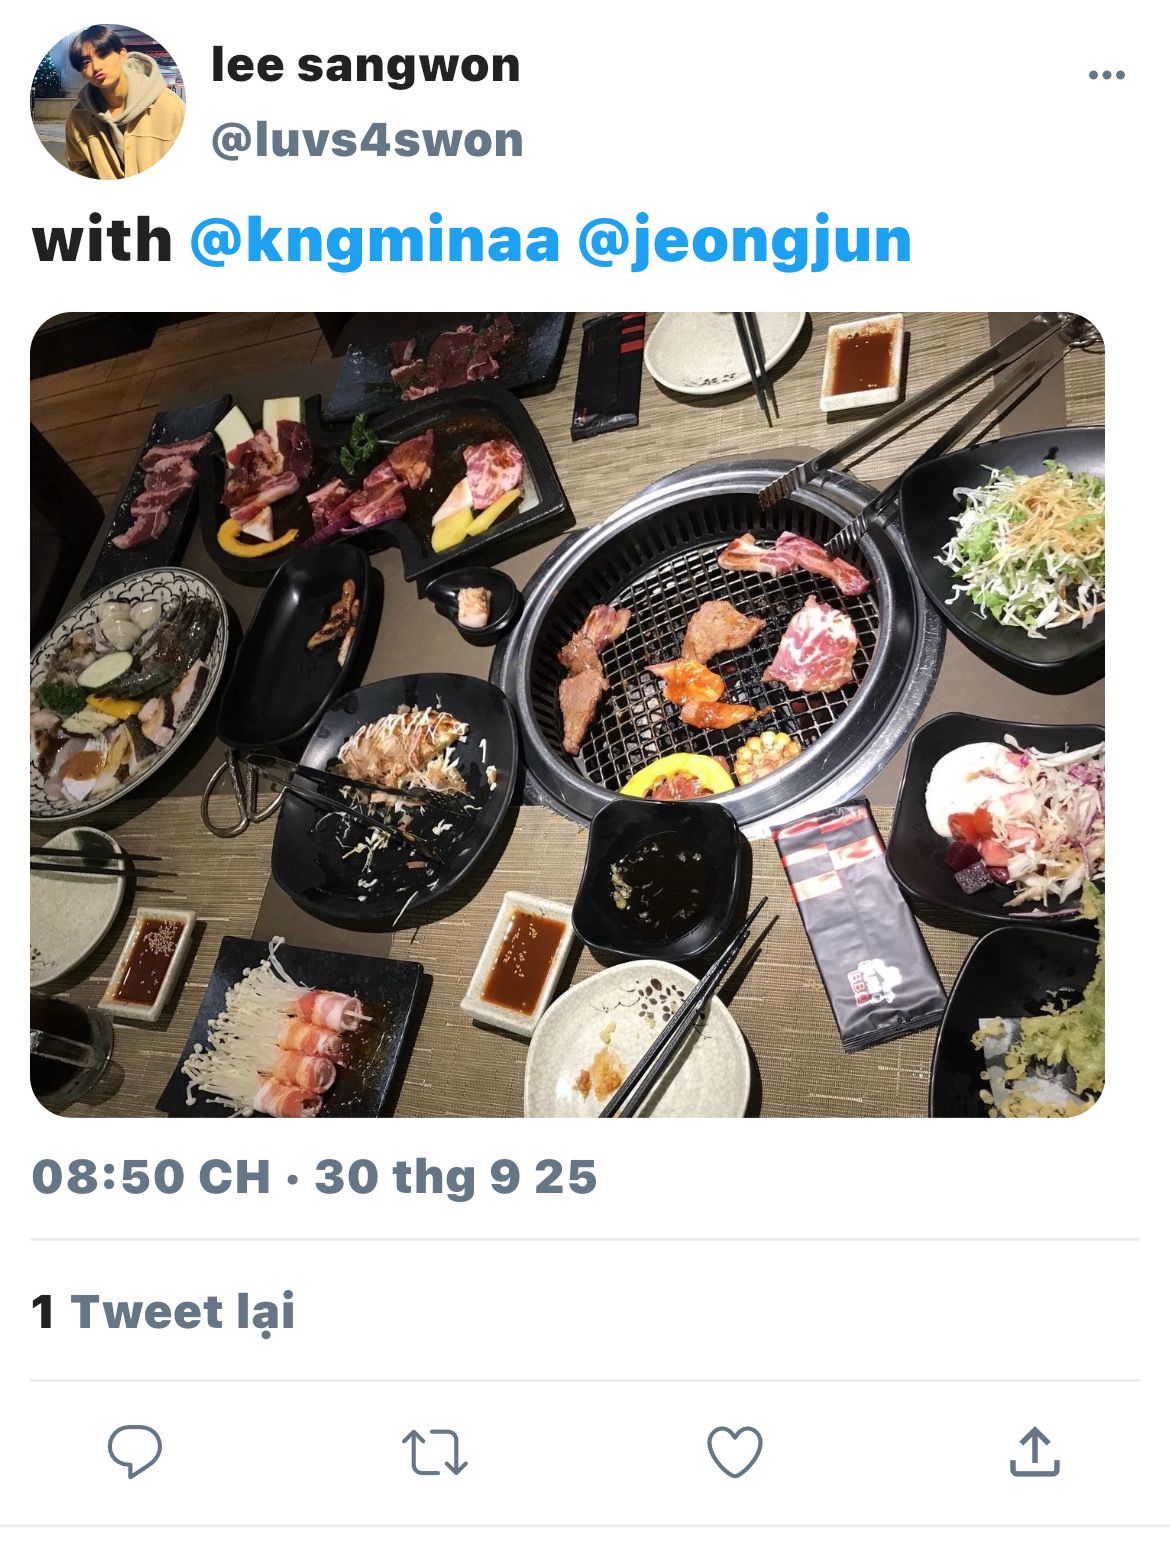This screenshot has height=1544, width=1170.
Task: Click the @luvs4swon handle
Action: [x=367, y=140]
